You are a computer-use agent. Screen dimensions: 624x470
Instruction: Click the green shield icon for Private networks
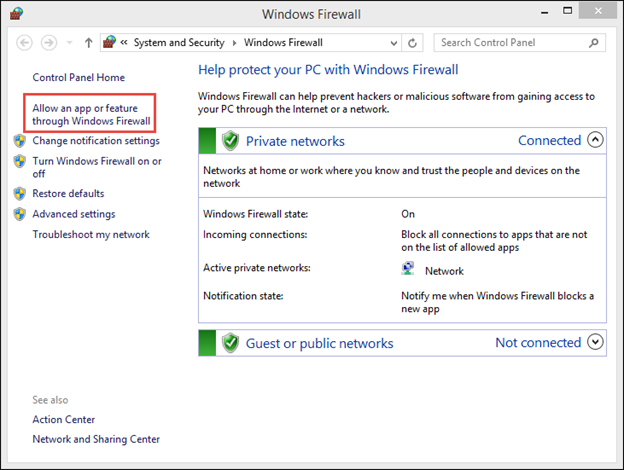click(x=230, y=140)
